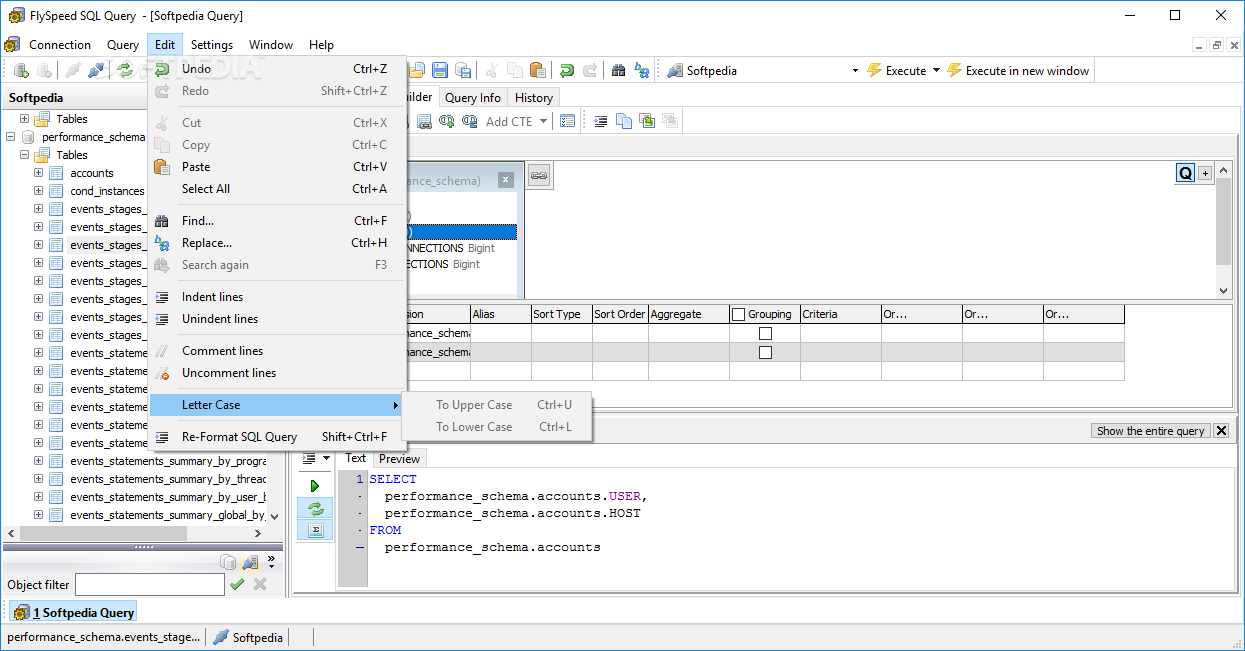Toggle the Grouping header checkbox

tap(738, 314)
